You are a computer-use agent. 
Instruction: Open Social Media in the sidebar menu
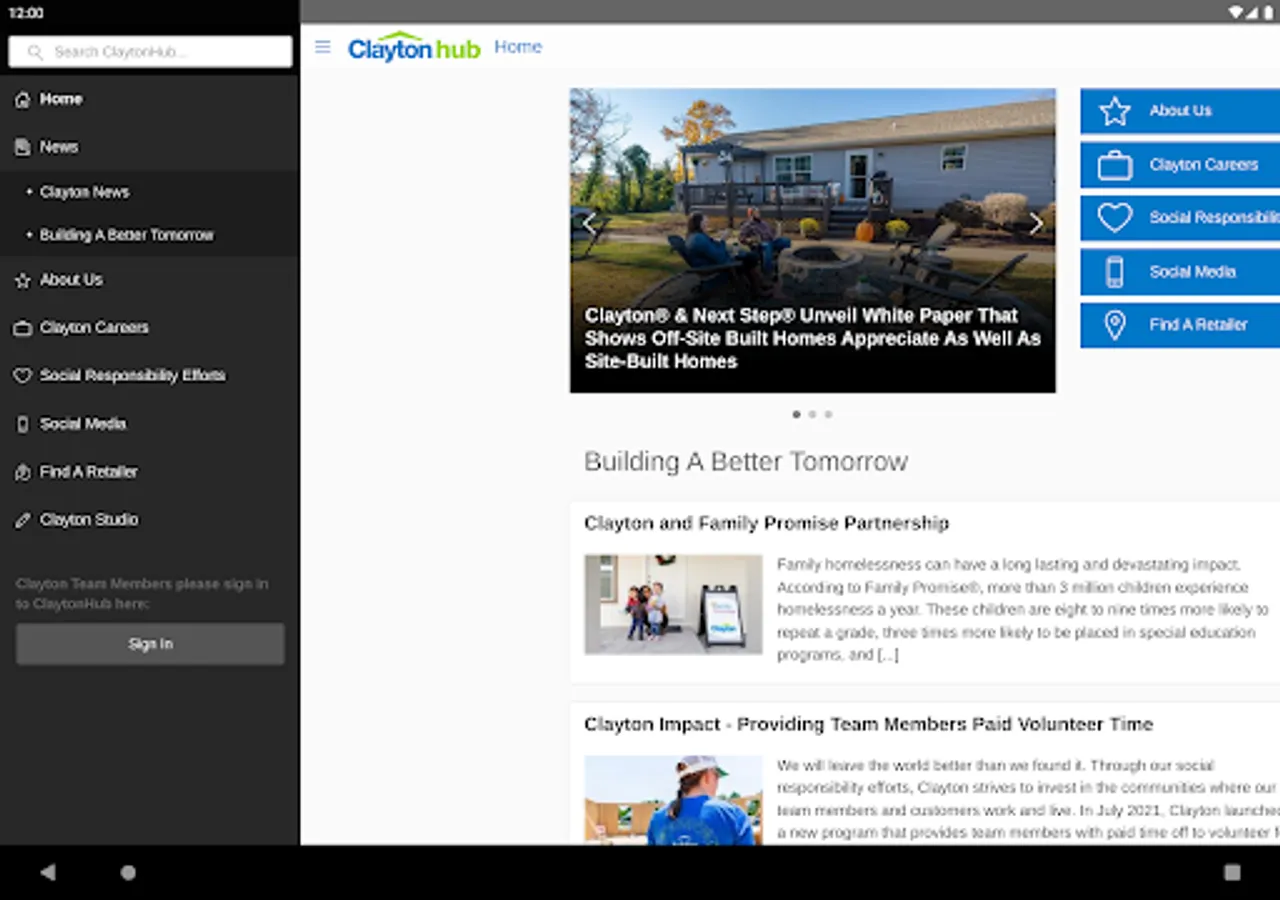point(150,424)
